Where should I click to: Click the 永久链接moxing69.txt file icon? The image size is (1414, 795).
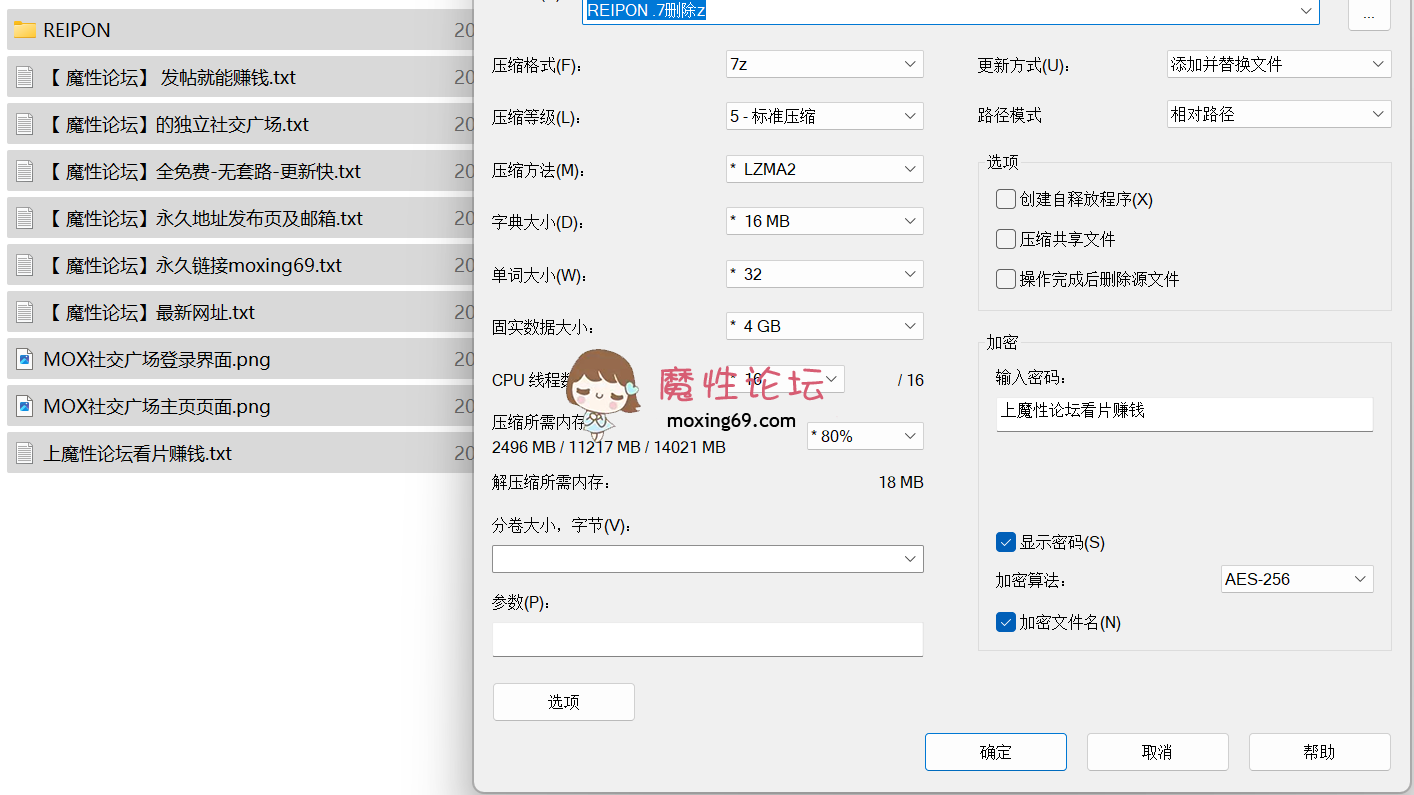[24, 265]
